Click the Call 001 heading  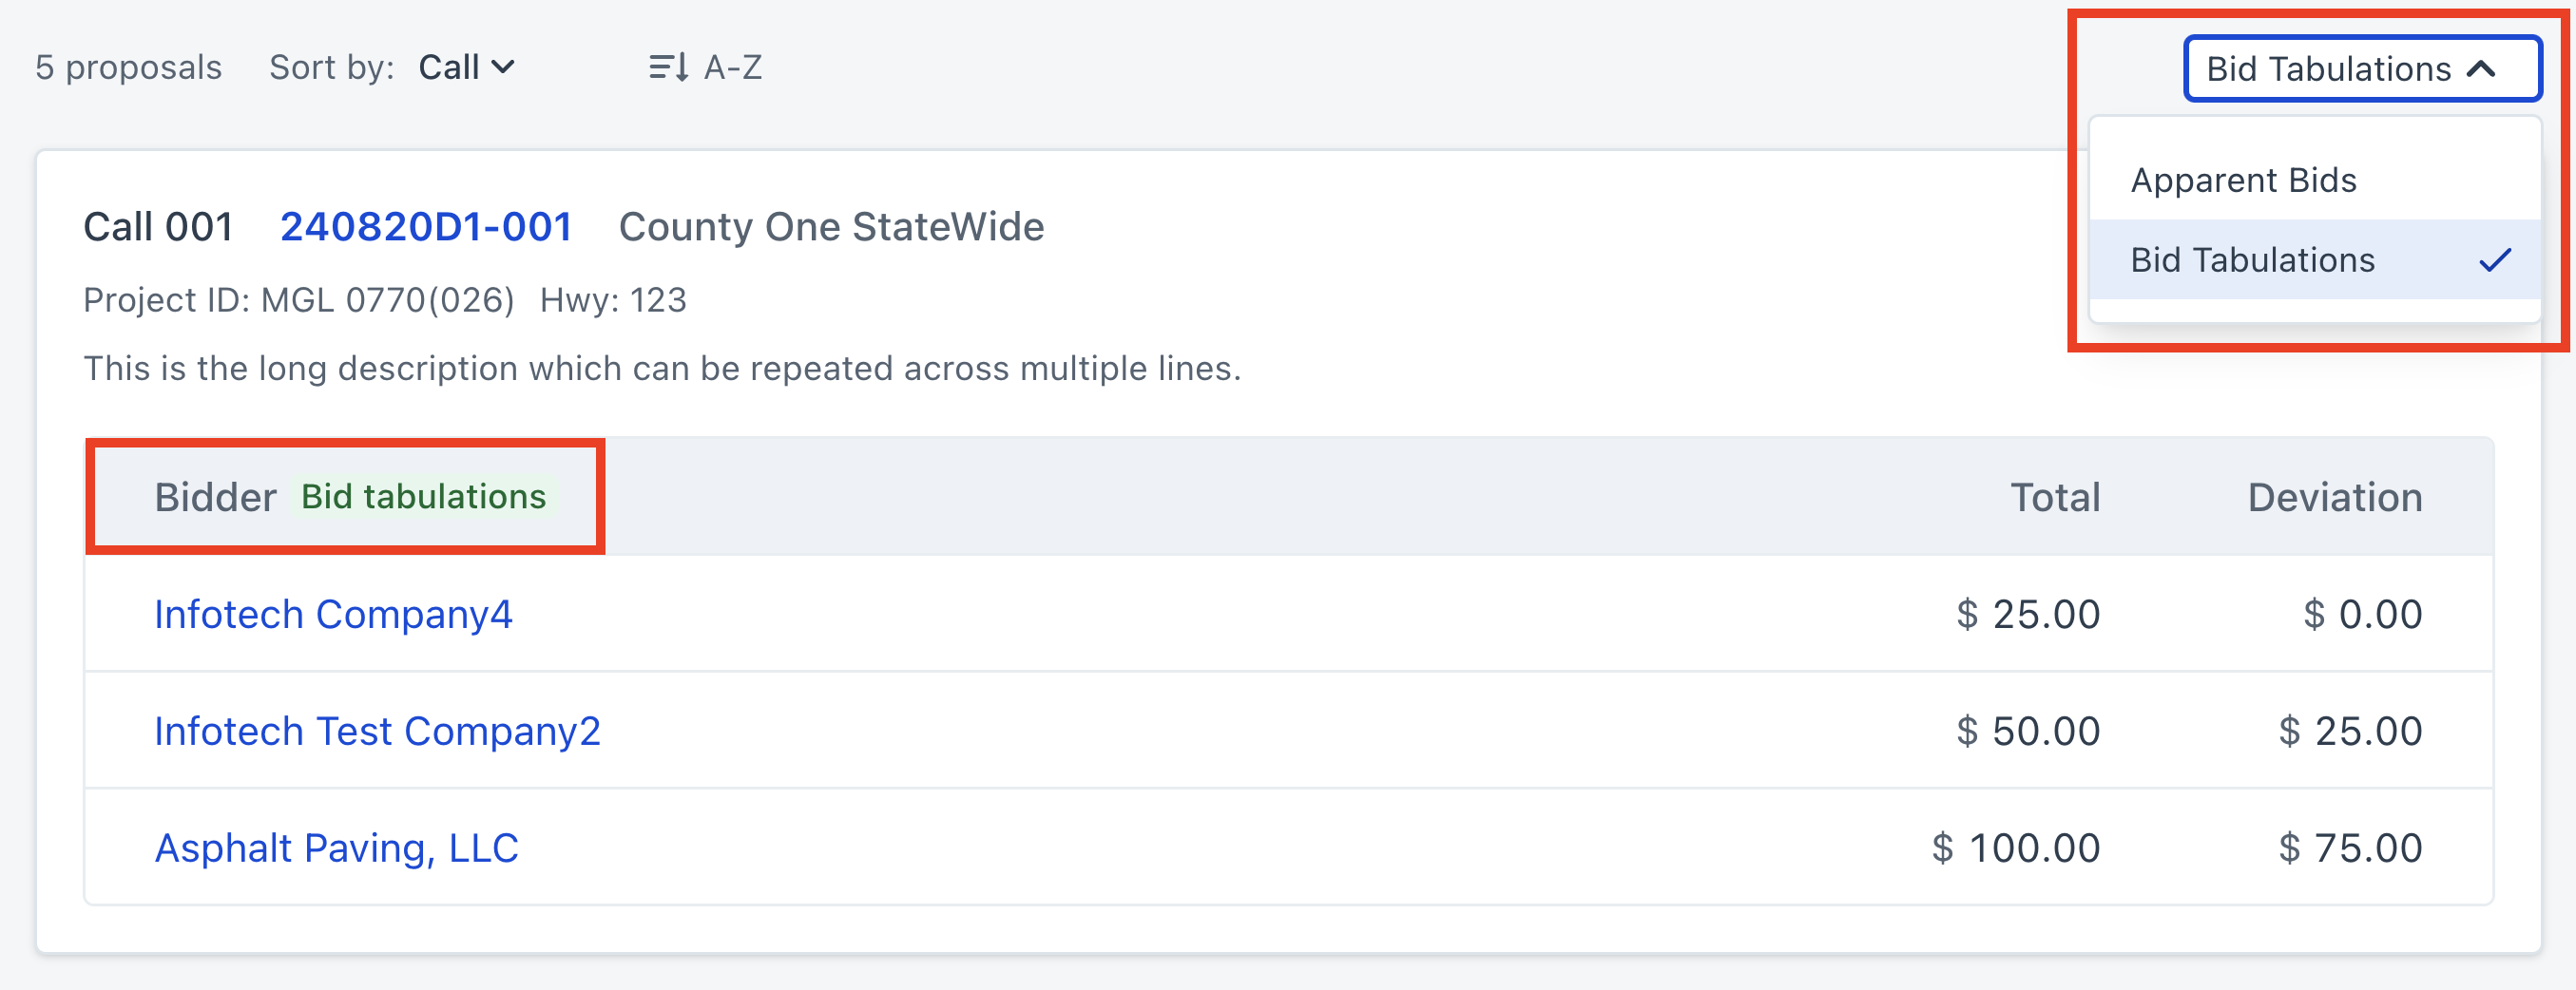[x=158, y=227]
